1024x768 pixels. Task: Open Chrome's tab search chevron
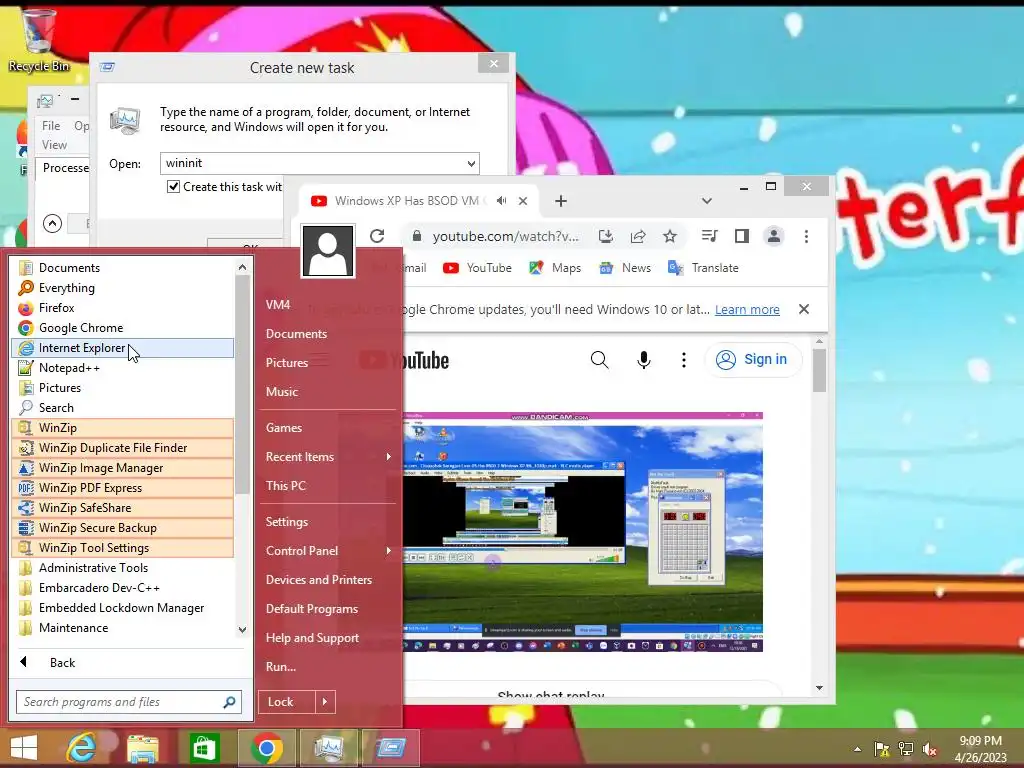[x=707, y=200]
